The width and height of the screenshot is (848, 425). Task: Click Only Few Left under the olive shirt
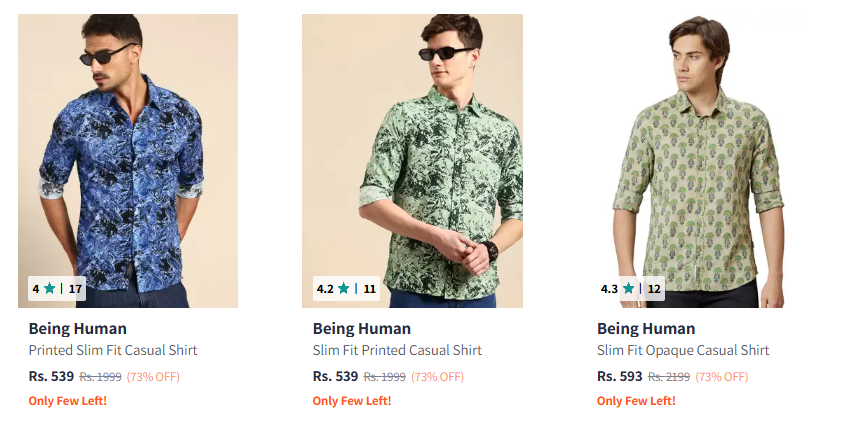pyautogui.click(x=636, y=401)
